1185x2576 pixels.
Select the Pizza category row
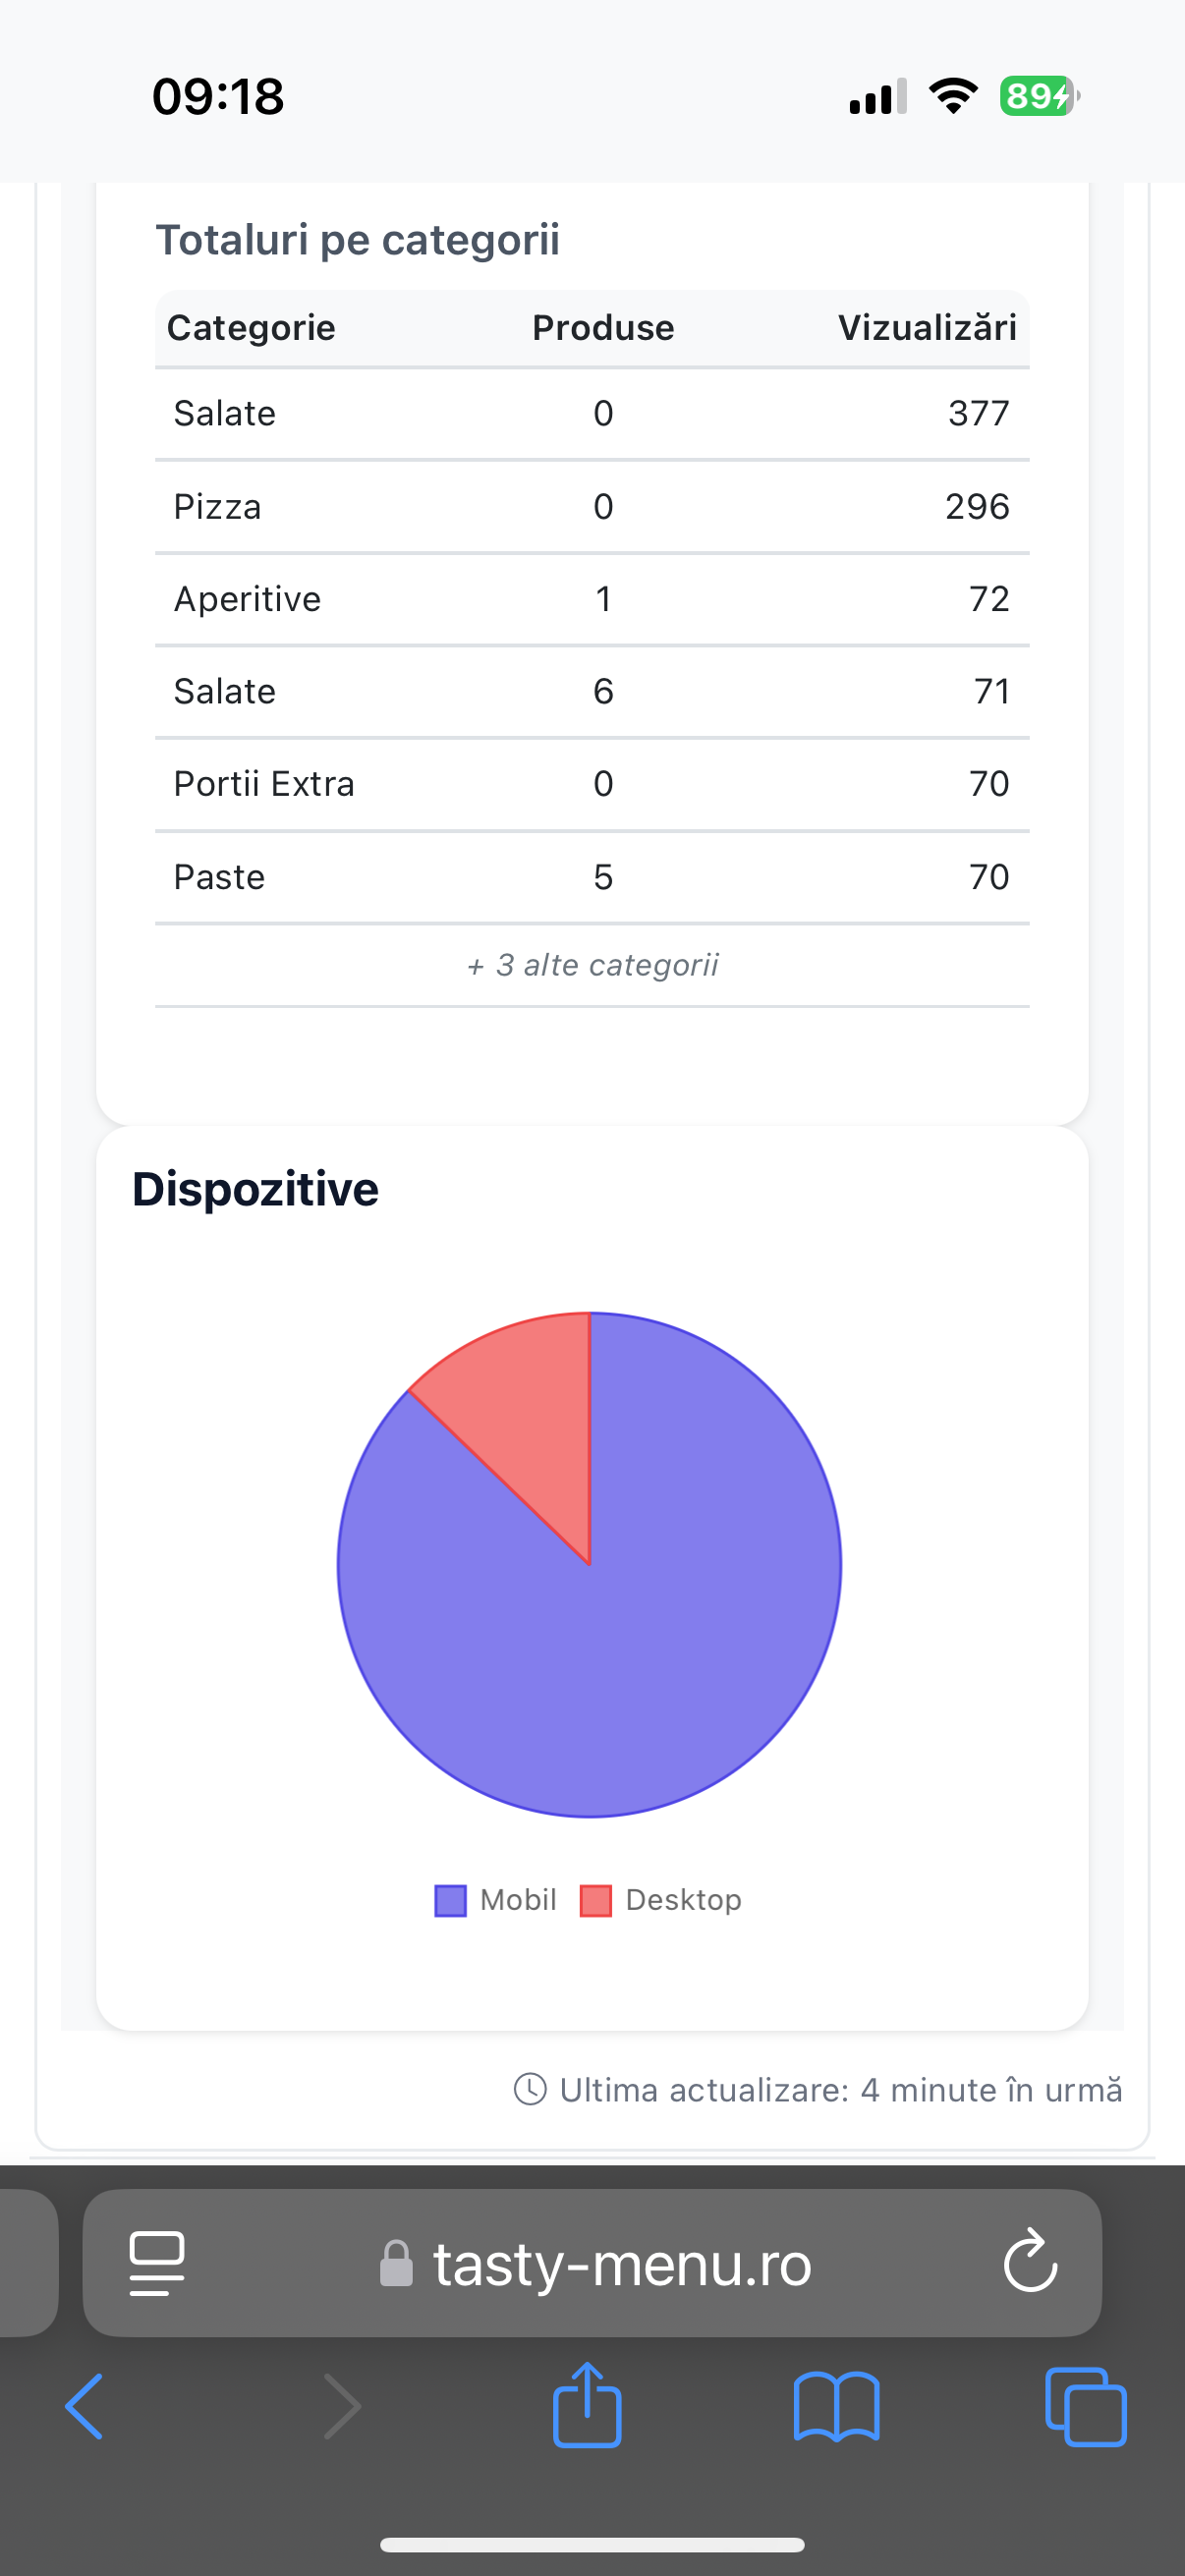pos(592,507)
